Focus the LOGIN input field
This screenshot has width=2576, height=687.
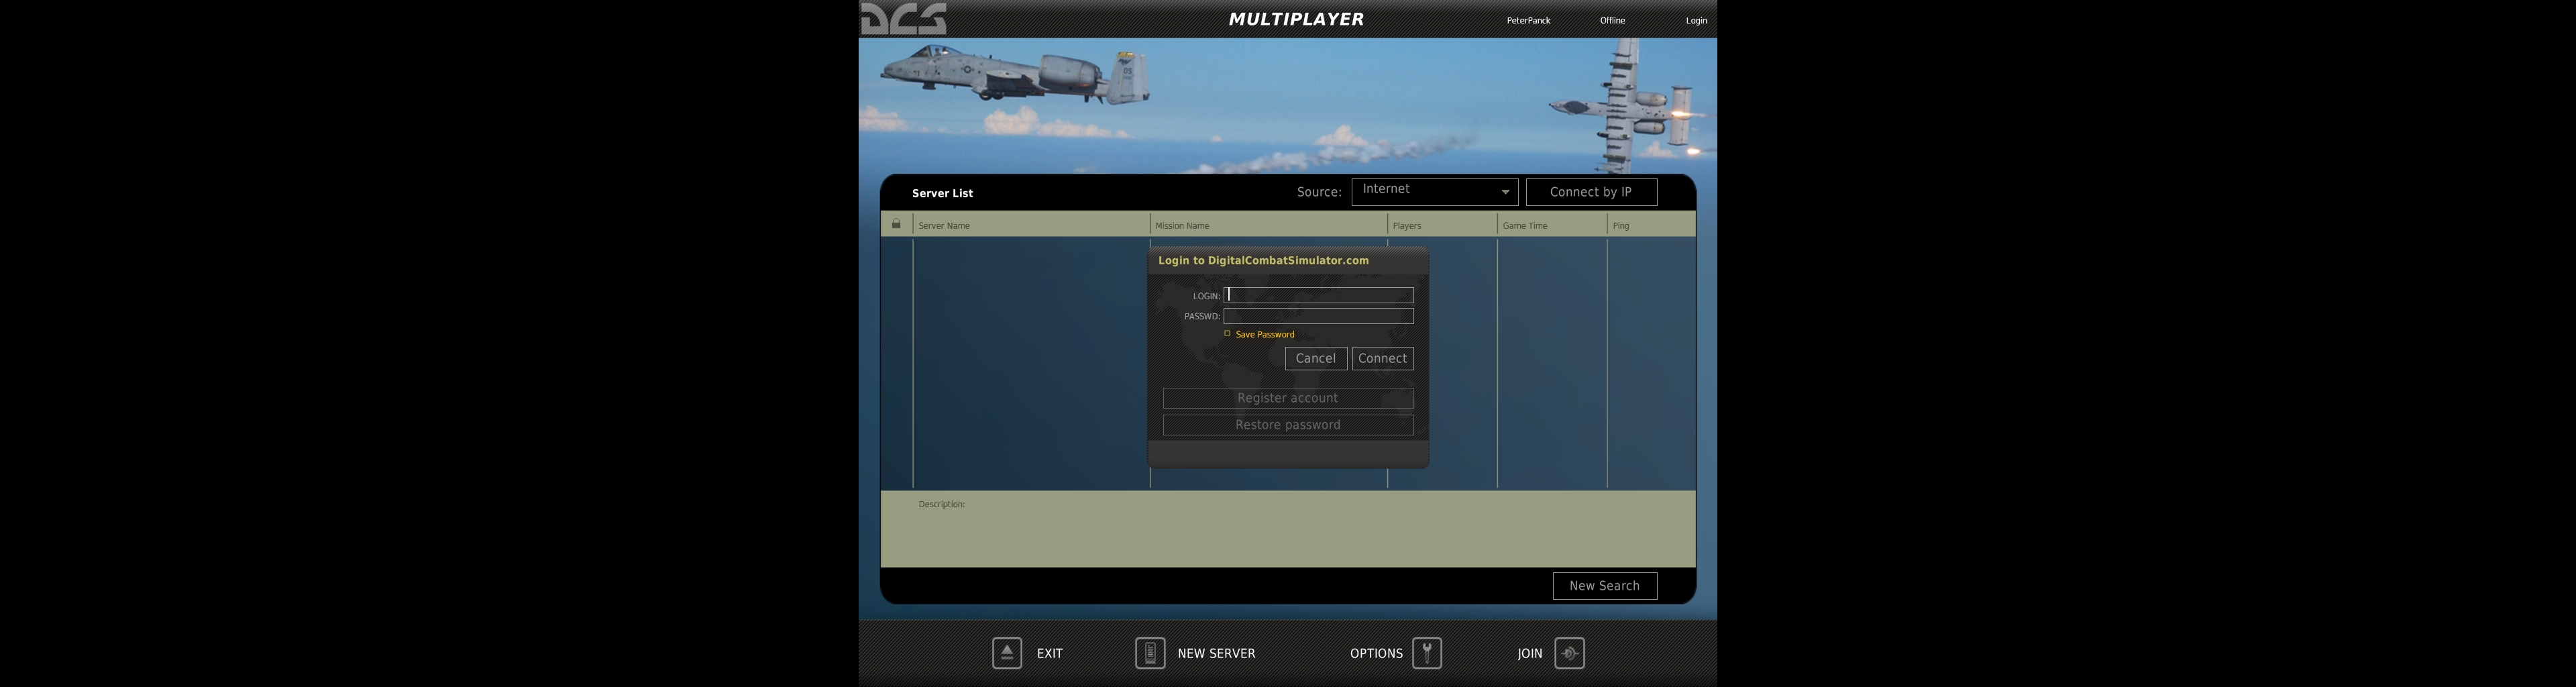click(x=1318, y=295)
